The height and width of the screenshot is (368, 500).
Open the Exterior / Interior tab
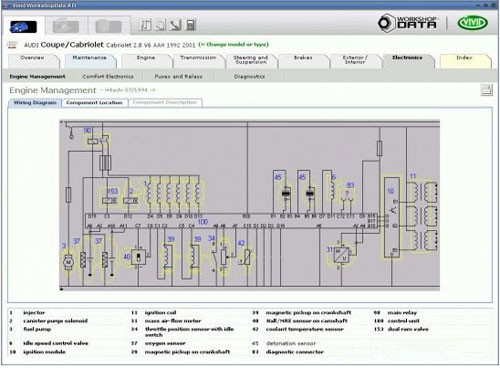[355, 60]
